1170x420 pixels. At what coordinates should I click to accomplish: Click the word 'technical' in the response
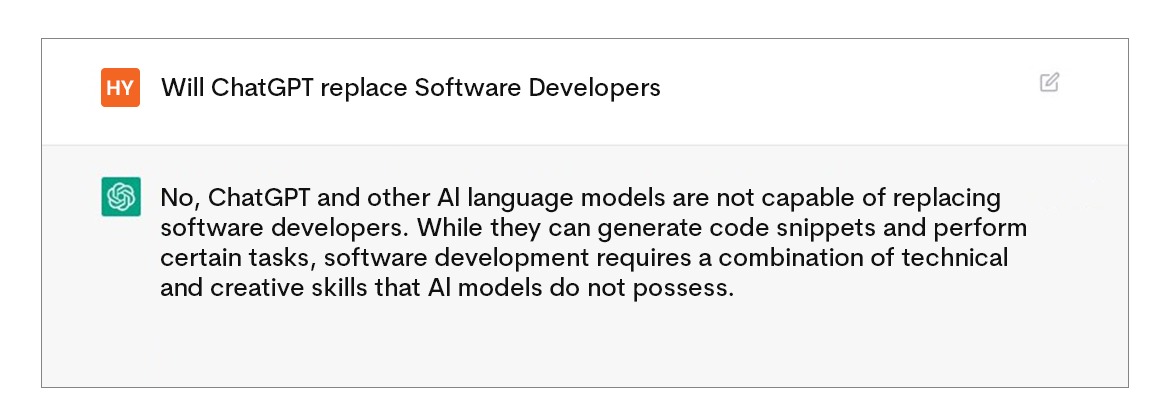click(954, 258)
